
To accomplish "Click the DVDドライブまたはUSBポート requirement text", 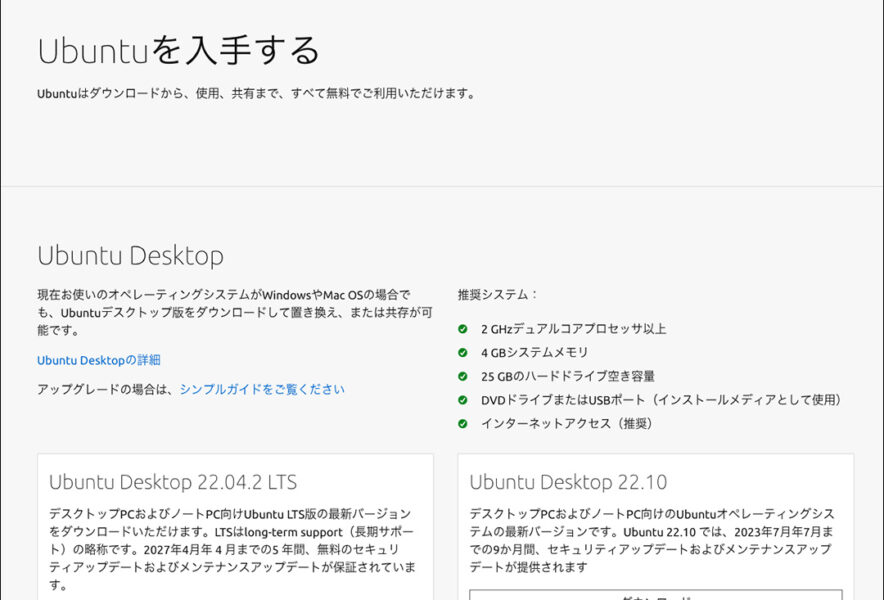I will click(661, 400).
